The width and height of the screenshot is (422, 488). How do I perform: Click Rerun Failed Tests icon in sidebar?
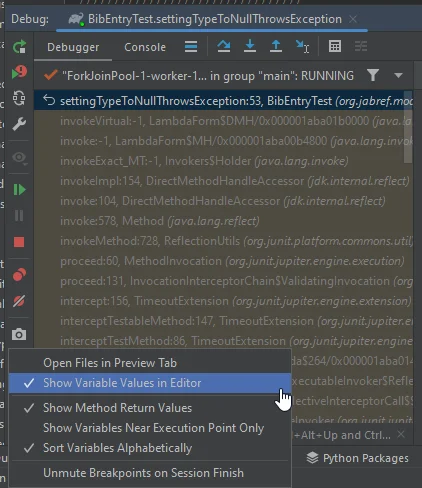pos(19,72)
